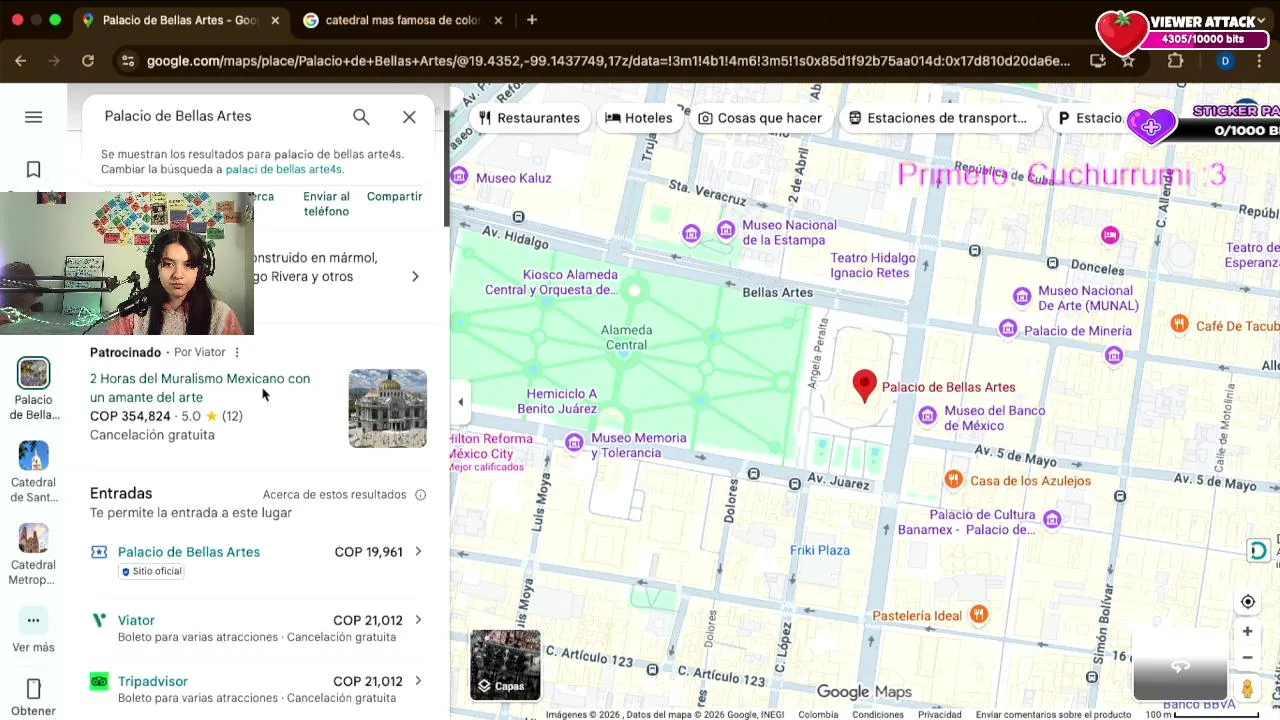Image resolution: width=1280 pixels, height=720 pixels.
Task: Click Museo Memoria y Tolerancia marker
Action: [574, 443]
